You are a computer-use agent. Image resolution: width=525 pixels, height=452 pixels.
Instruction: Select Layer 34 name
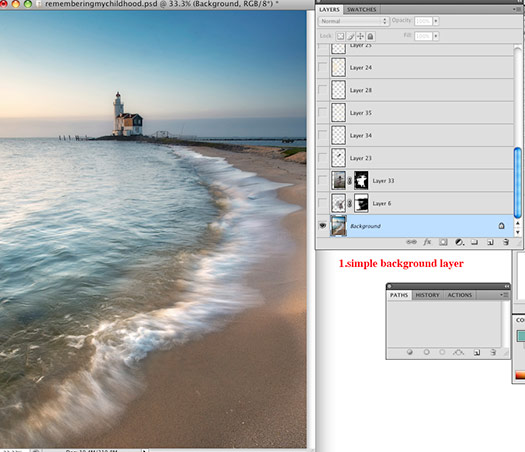361,136
